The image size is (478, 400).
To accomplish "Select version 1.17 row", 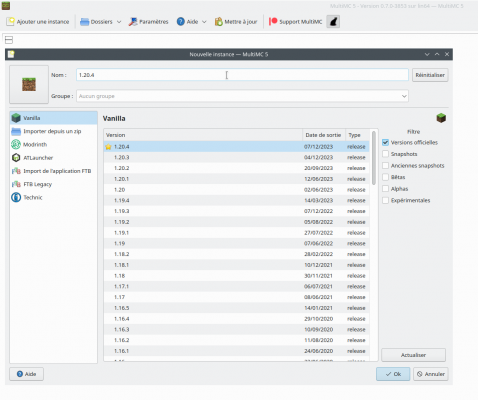I will point(237,297).
